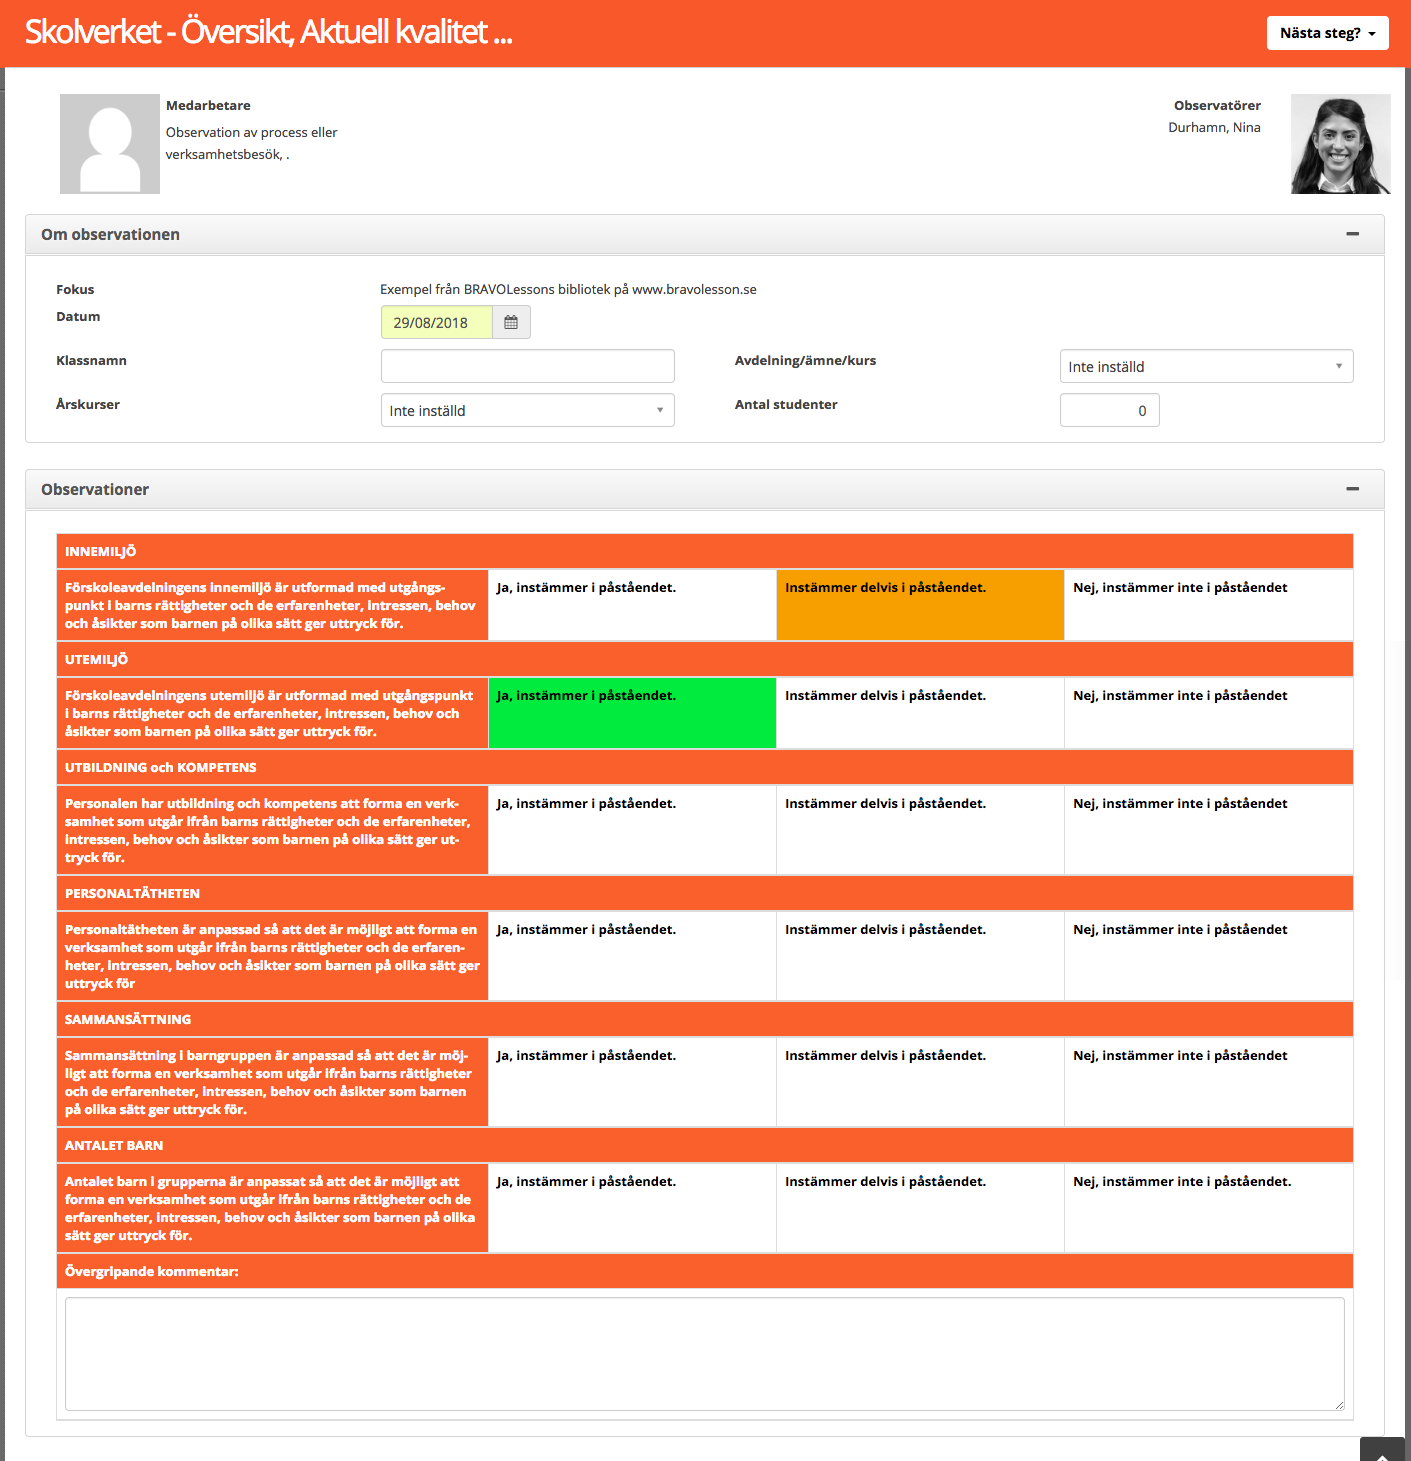Select 'Nej, instämmer inte' for Sammansättning

(1209, 1082)
